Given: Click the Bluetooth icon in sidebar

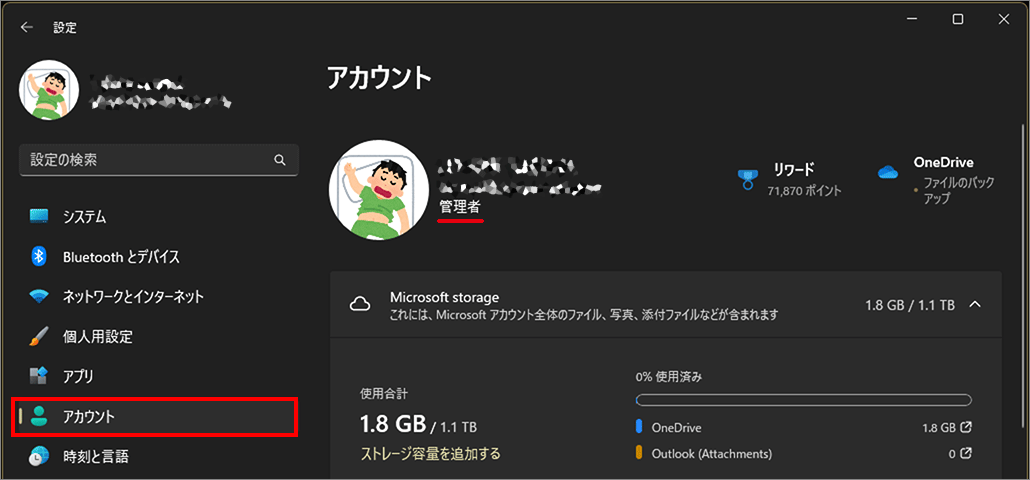Looking at the screenshot, I should click(39, 257).
